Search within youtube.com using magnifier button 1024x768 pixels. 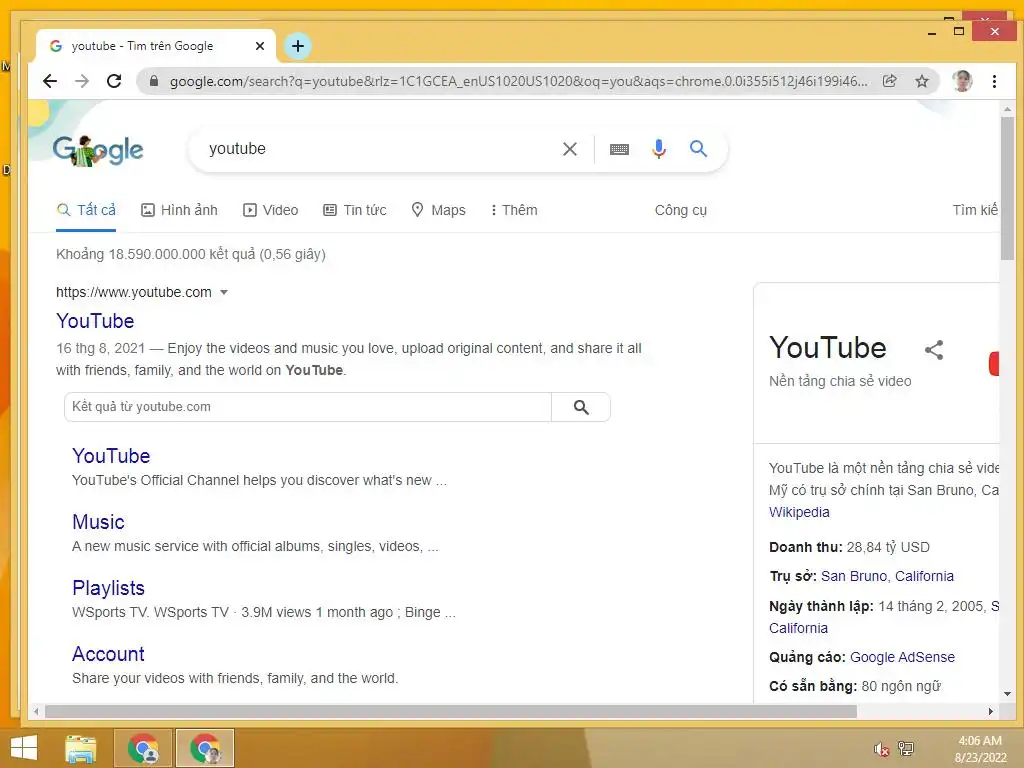(x=581, y=407)
